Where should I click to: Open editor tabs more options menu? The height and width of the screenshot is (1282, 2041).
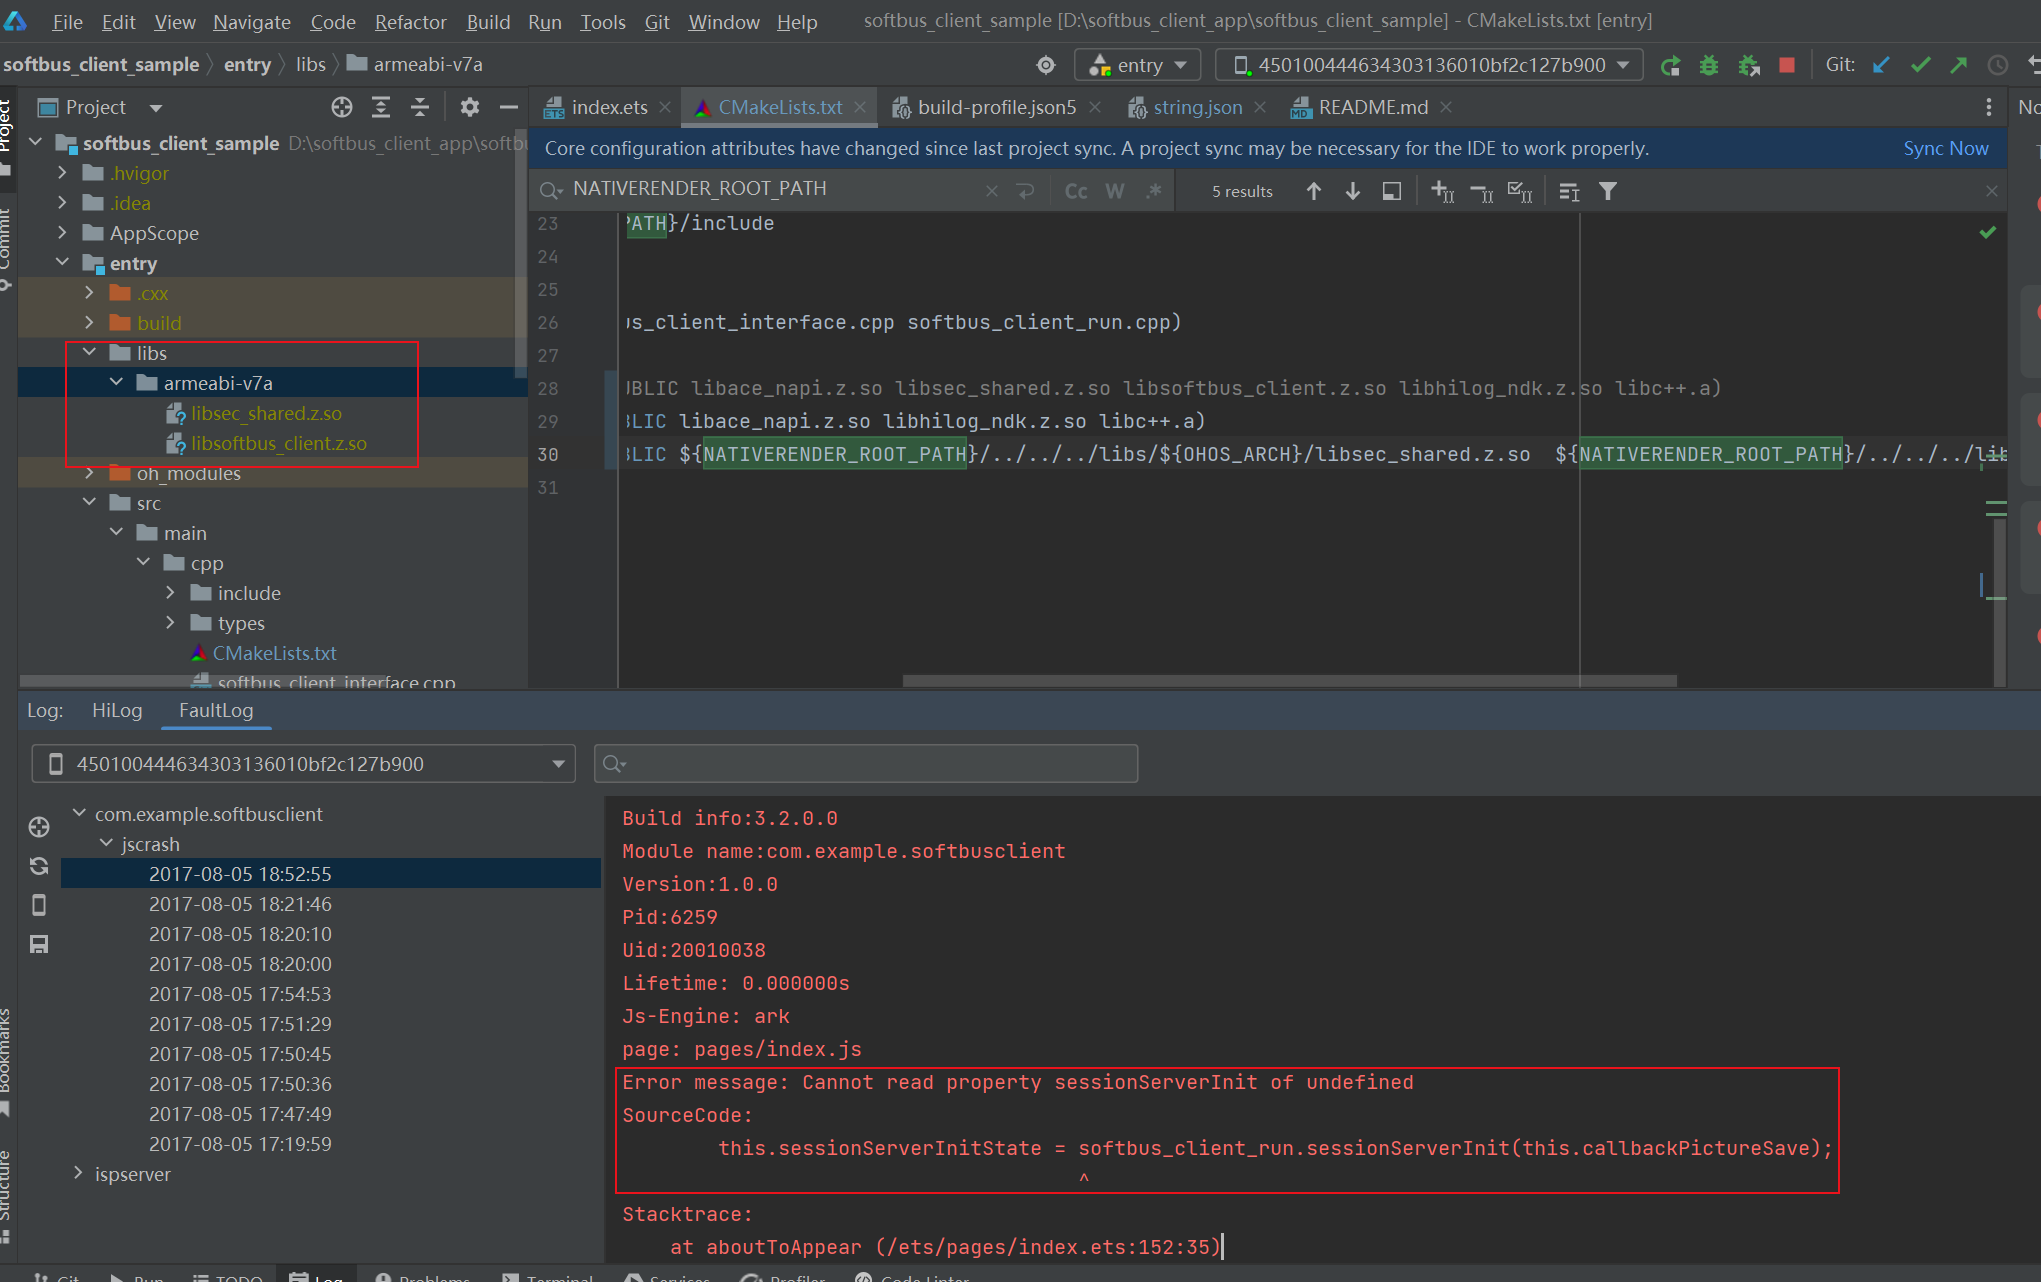(1988, 107)
